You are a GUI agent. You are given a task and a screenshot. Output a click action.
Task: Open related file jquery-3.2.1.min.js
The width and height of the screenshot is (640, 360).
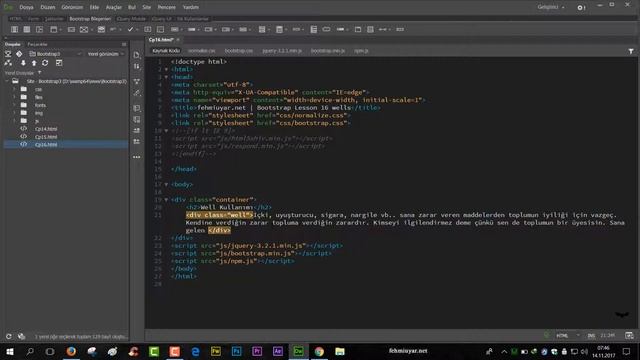282,51
